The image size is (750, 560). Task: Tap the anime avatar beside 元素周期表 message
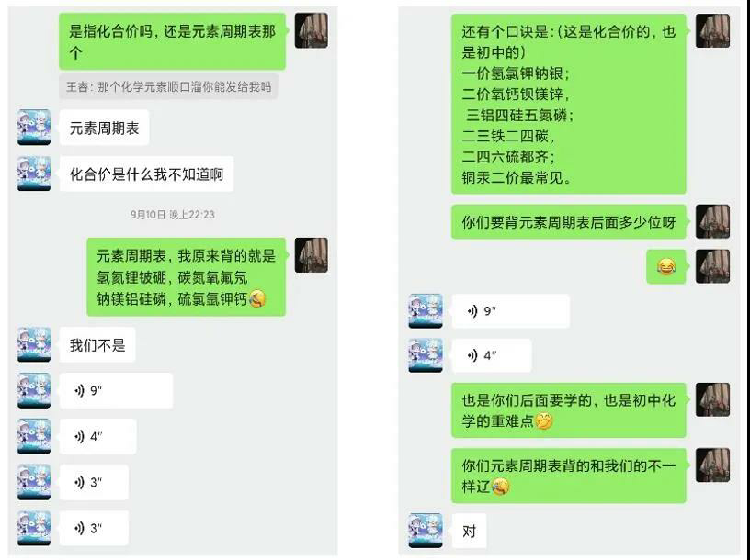[34, 127]
